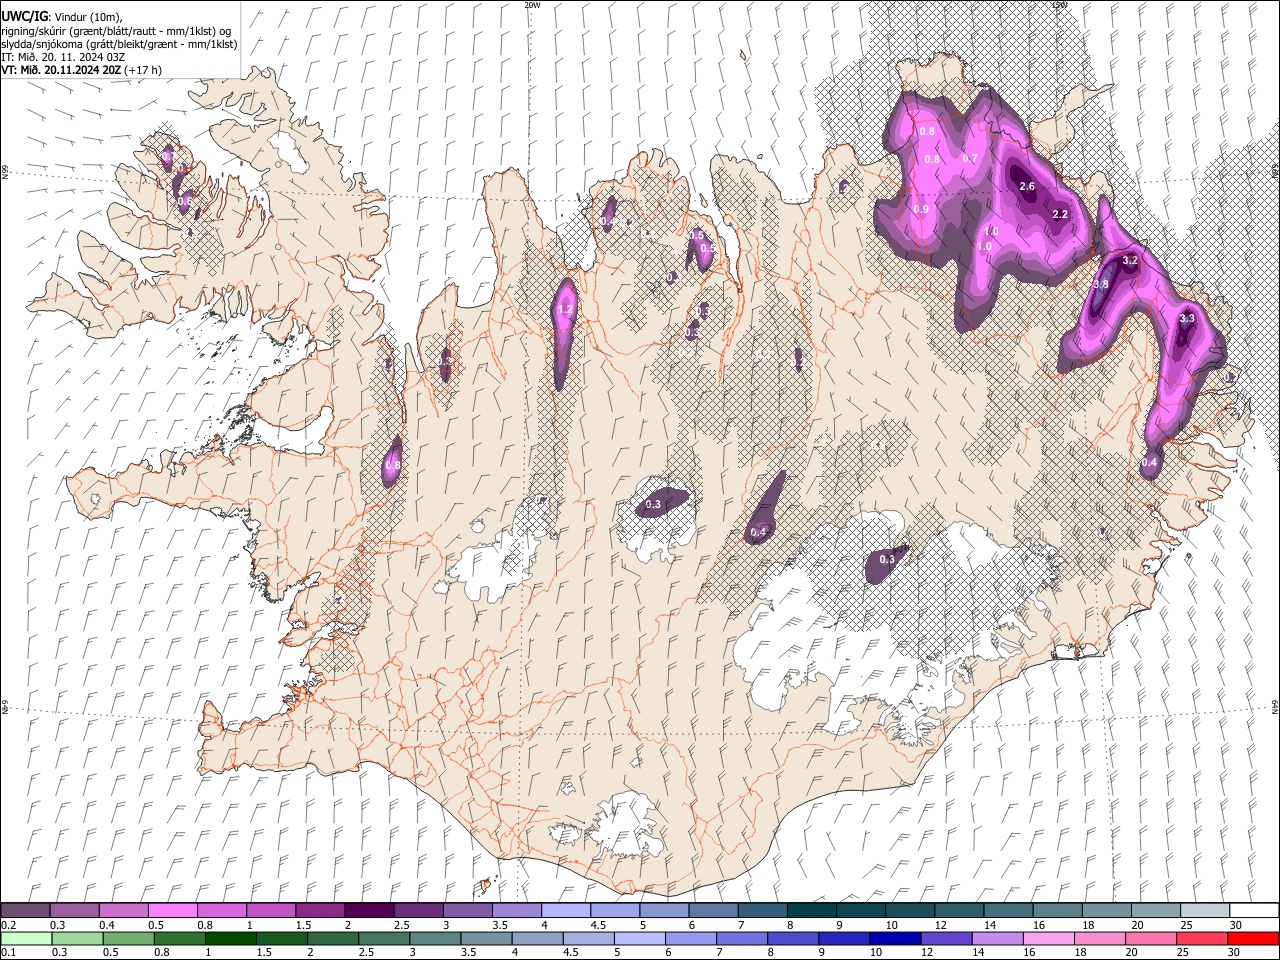The image size is (1280, 960).
Task: Select light lavender upper swatch between 4 and 4.5
Action: pos(565,911)
